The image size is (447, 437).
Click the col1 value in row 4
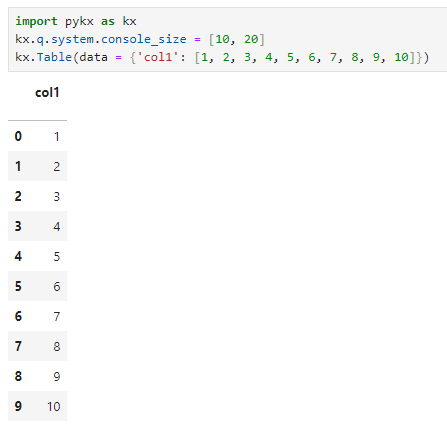(x=57, y=256)
